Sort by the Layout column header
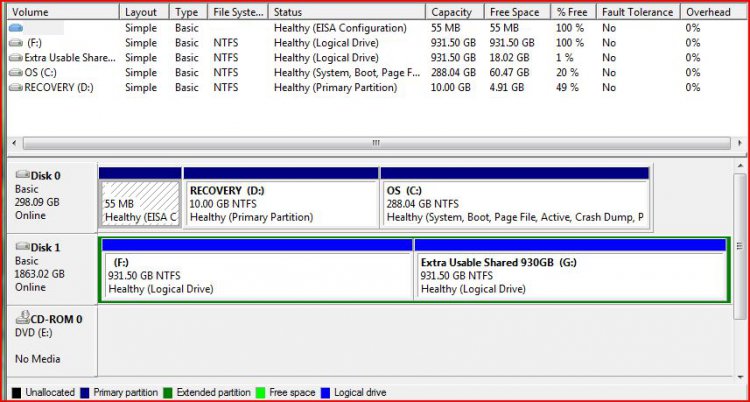The height and width of the screenshot is (402, 750). pyautogui.click(x=144, y=12)
